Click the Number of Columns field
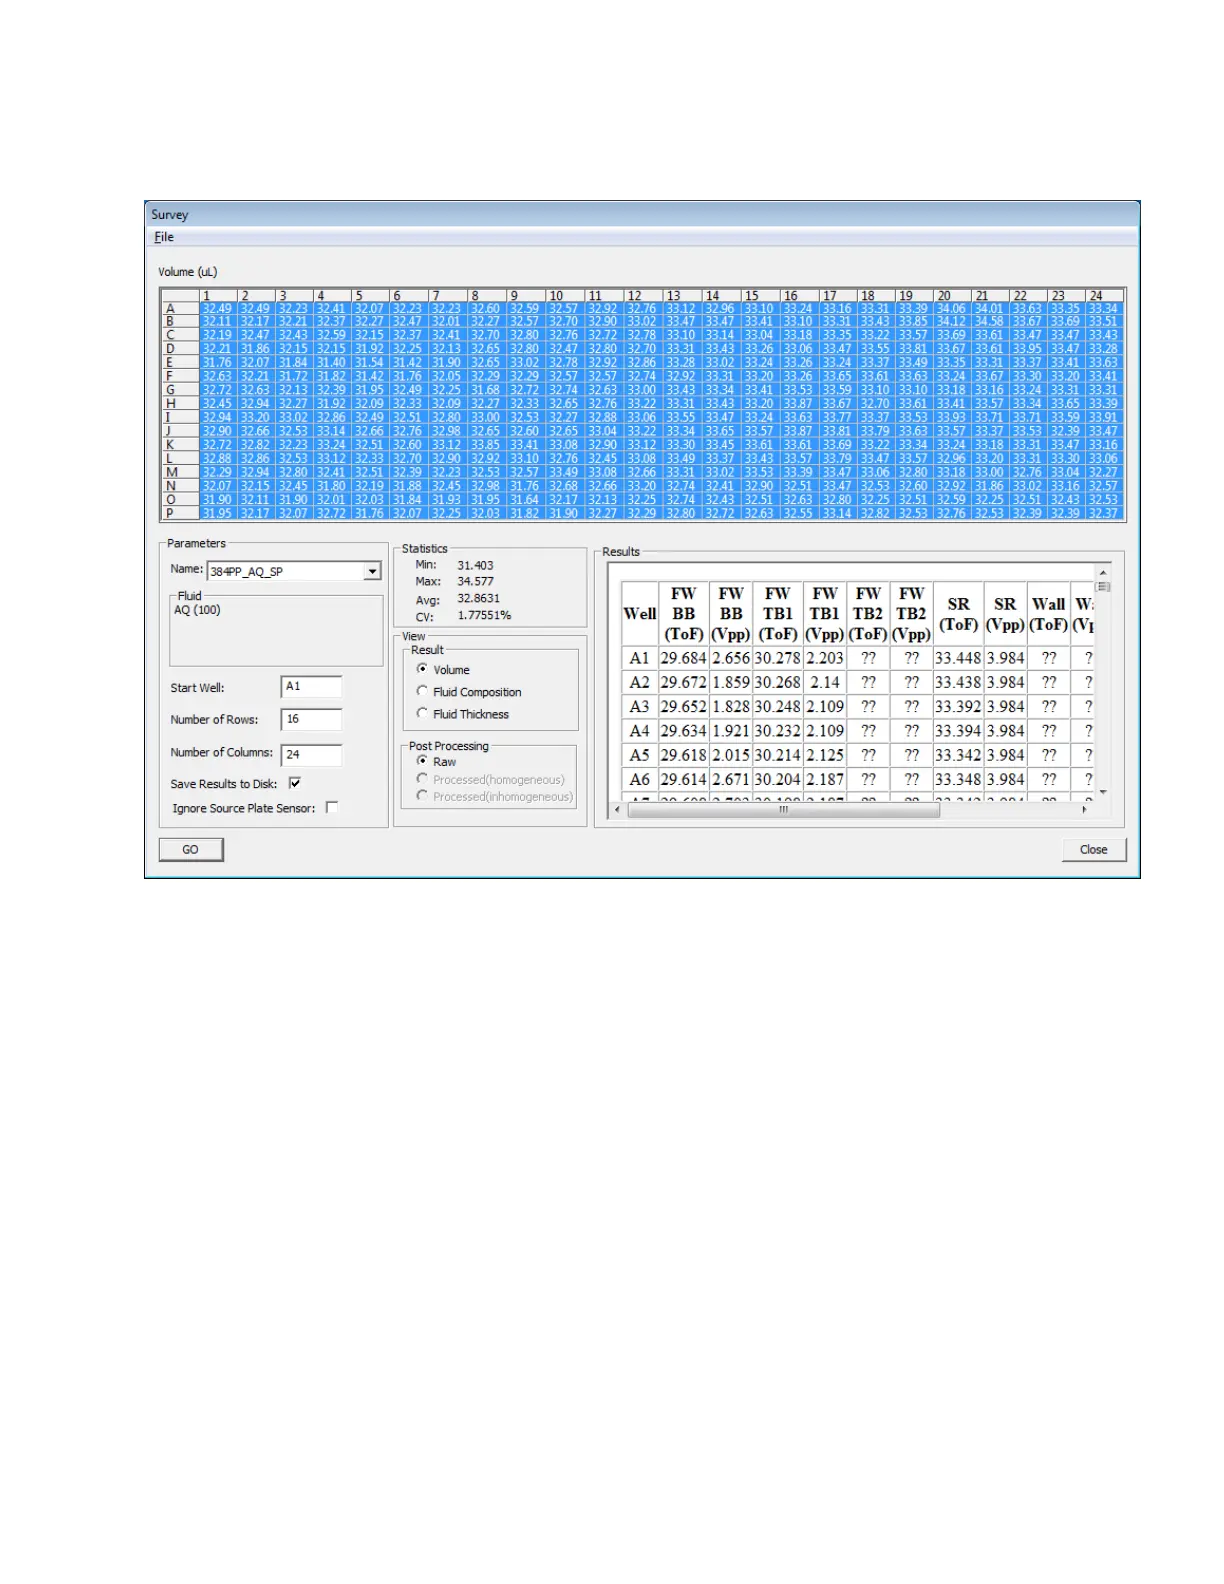This screenshot has height=1584, width=1224. pos(311,755)
